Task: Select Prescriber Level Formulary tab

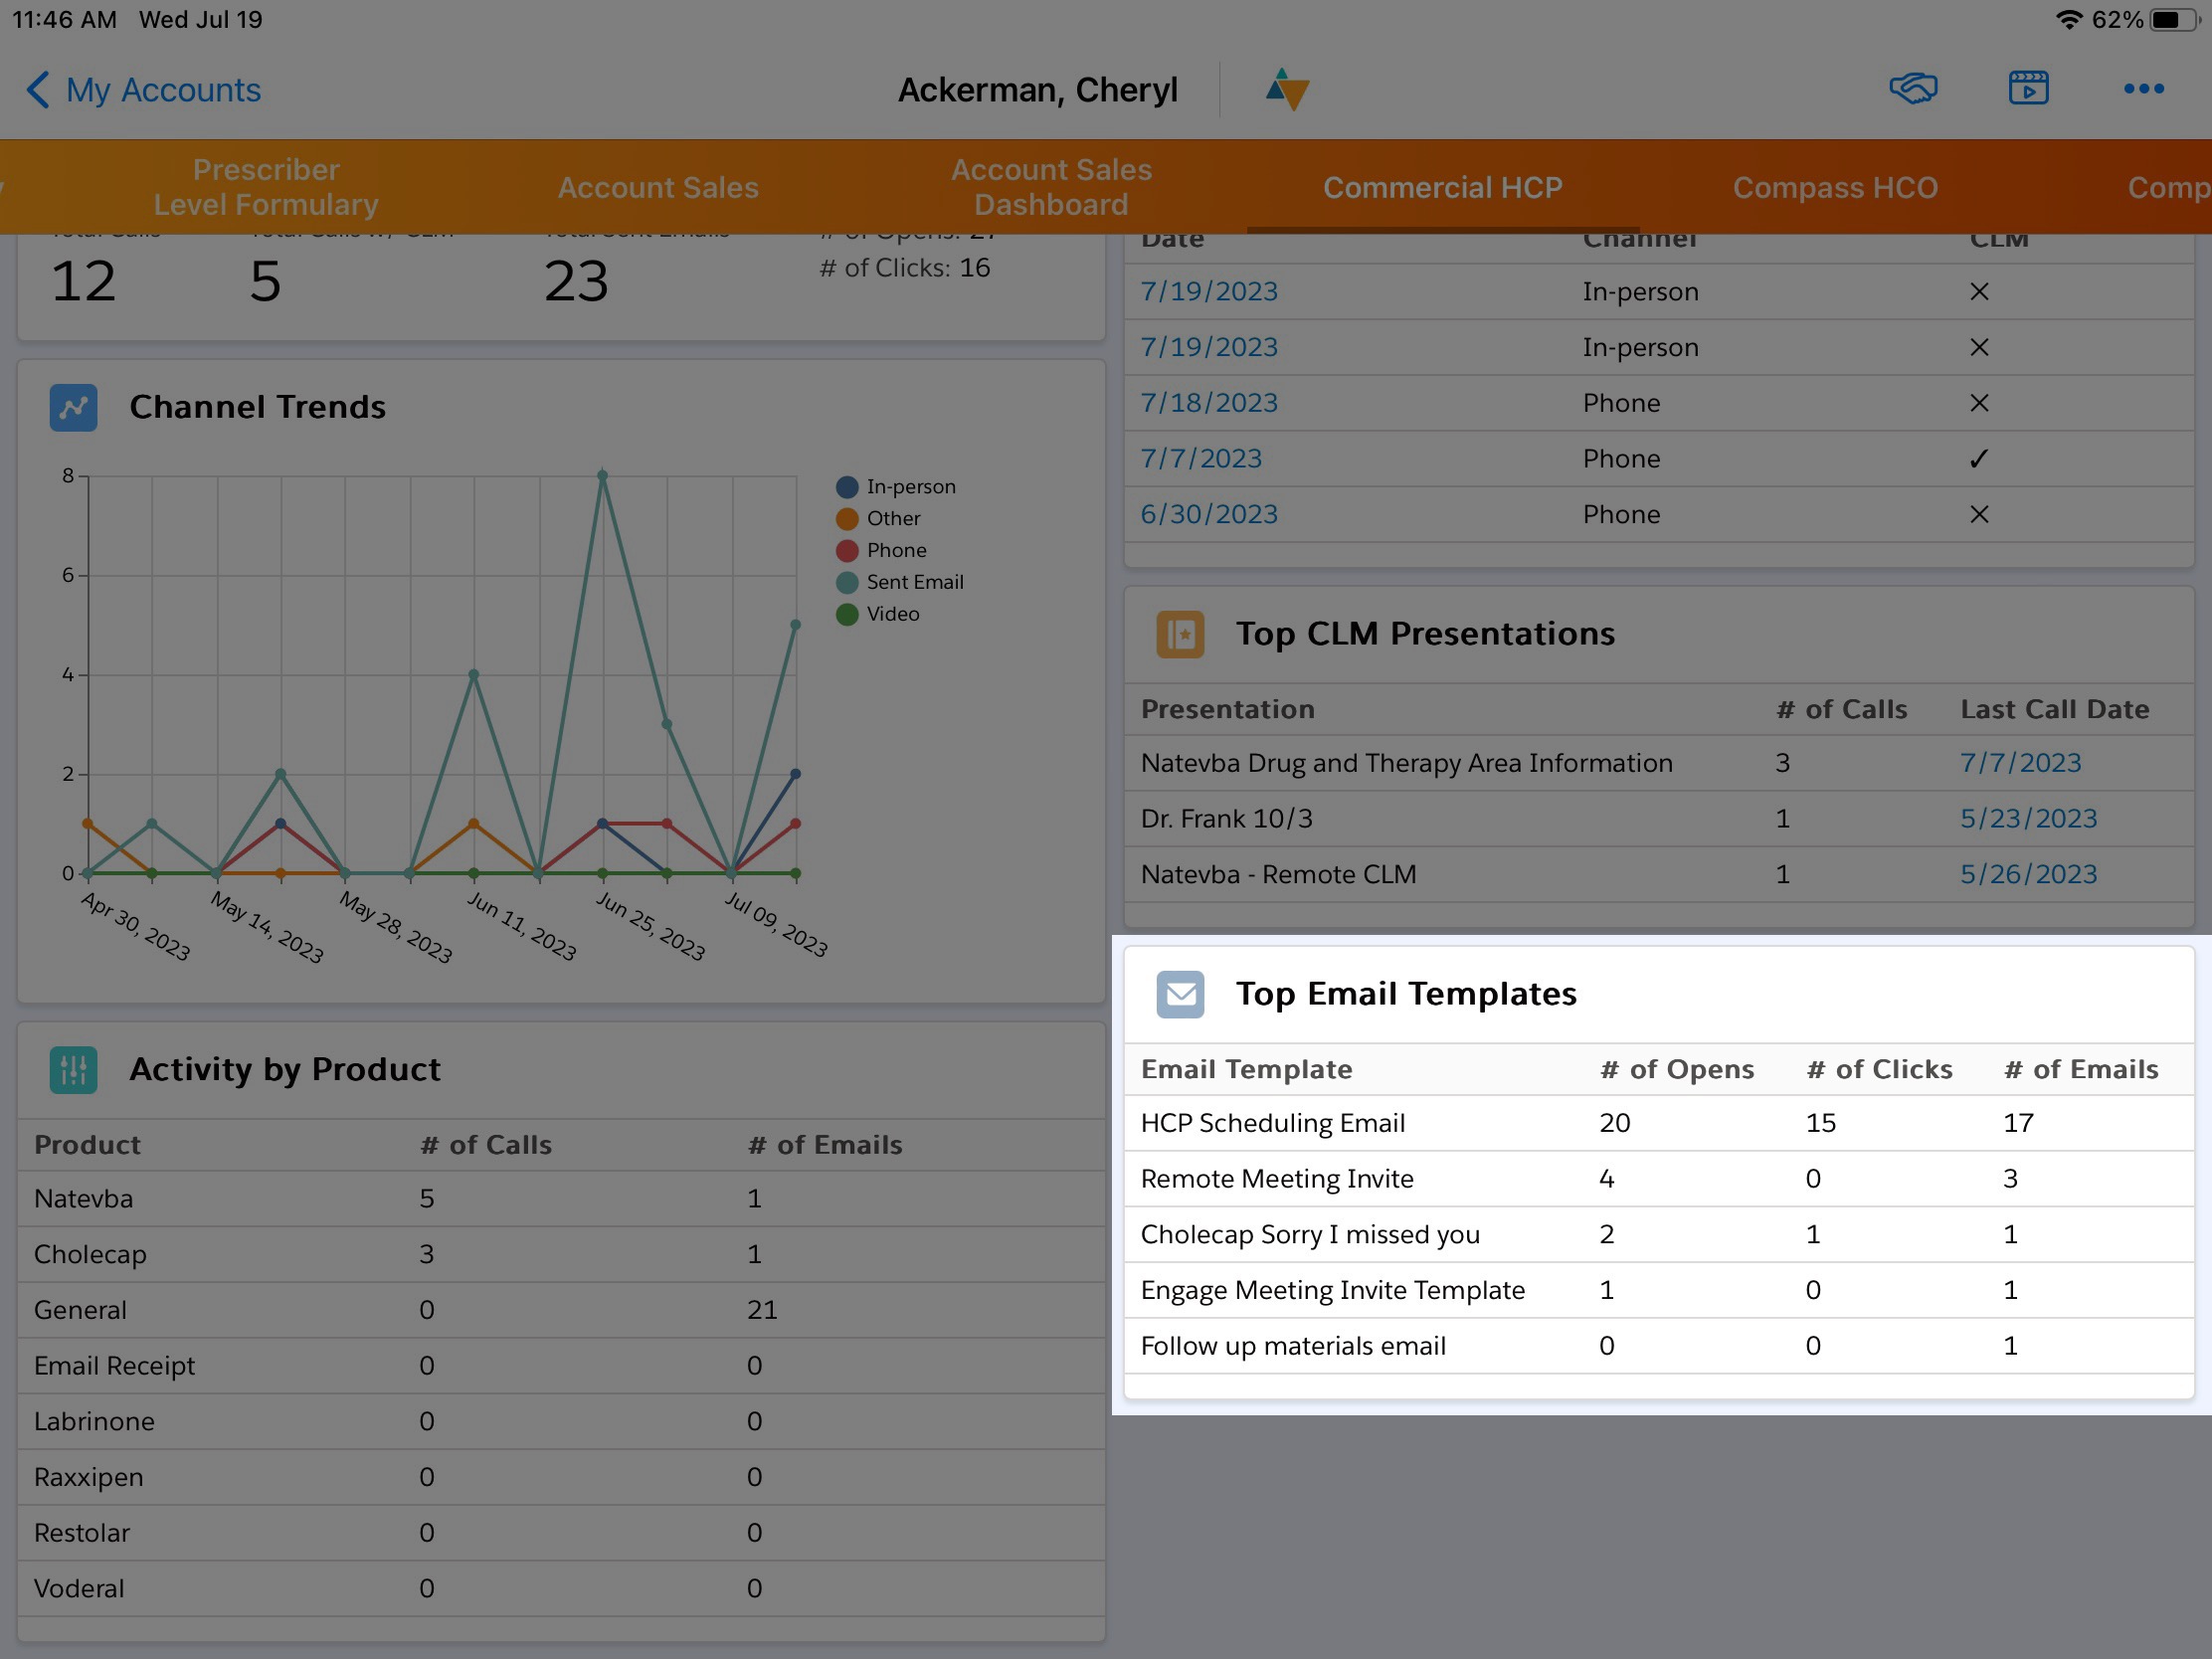Action: coord(265,187)
